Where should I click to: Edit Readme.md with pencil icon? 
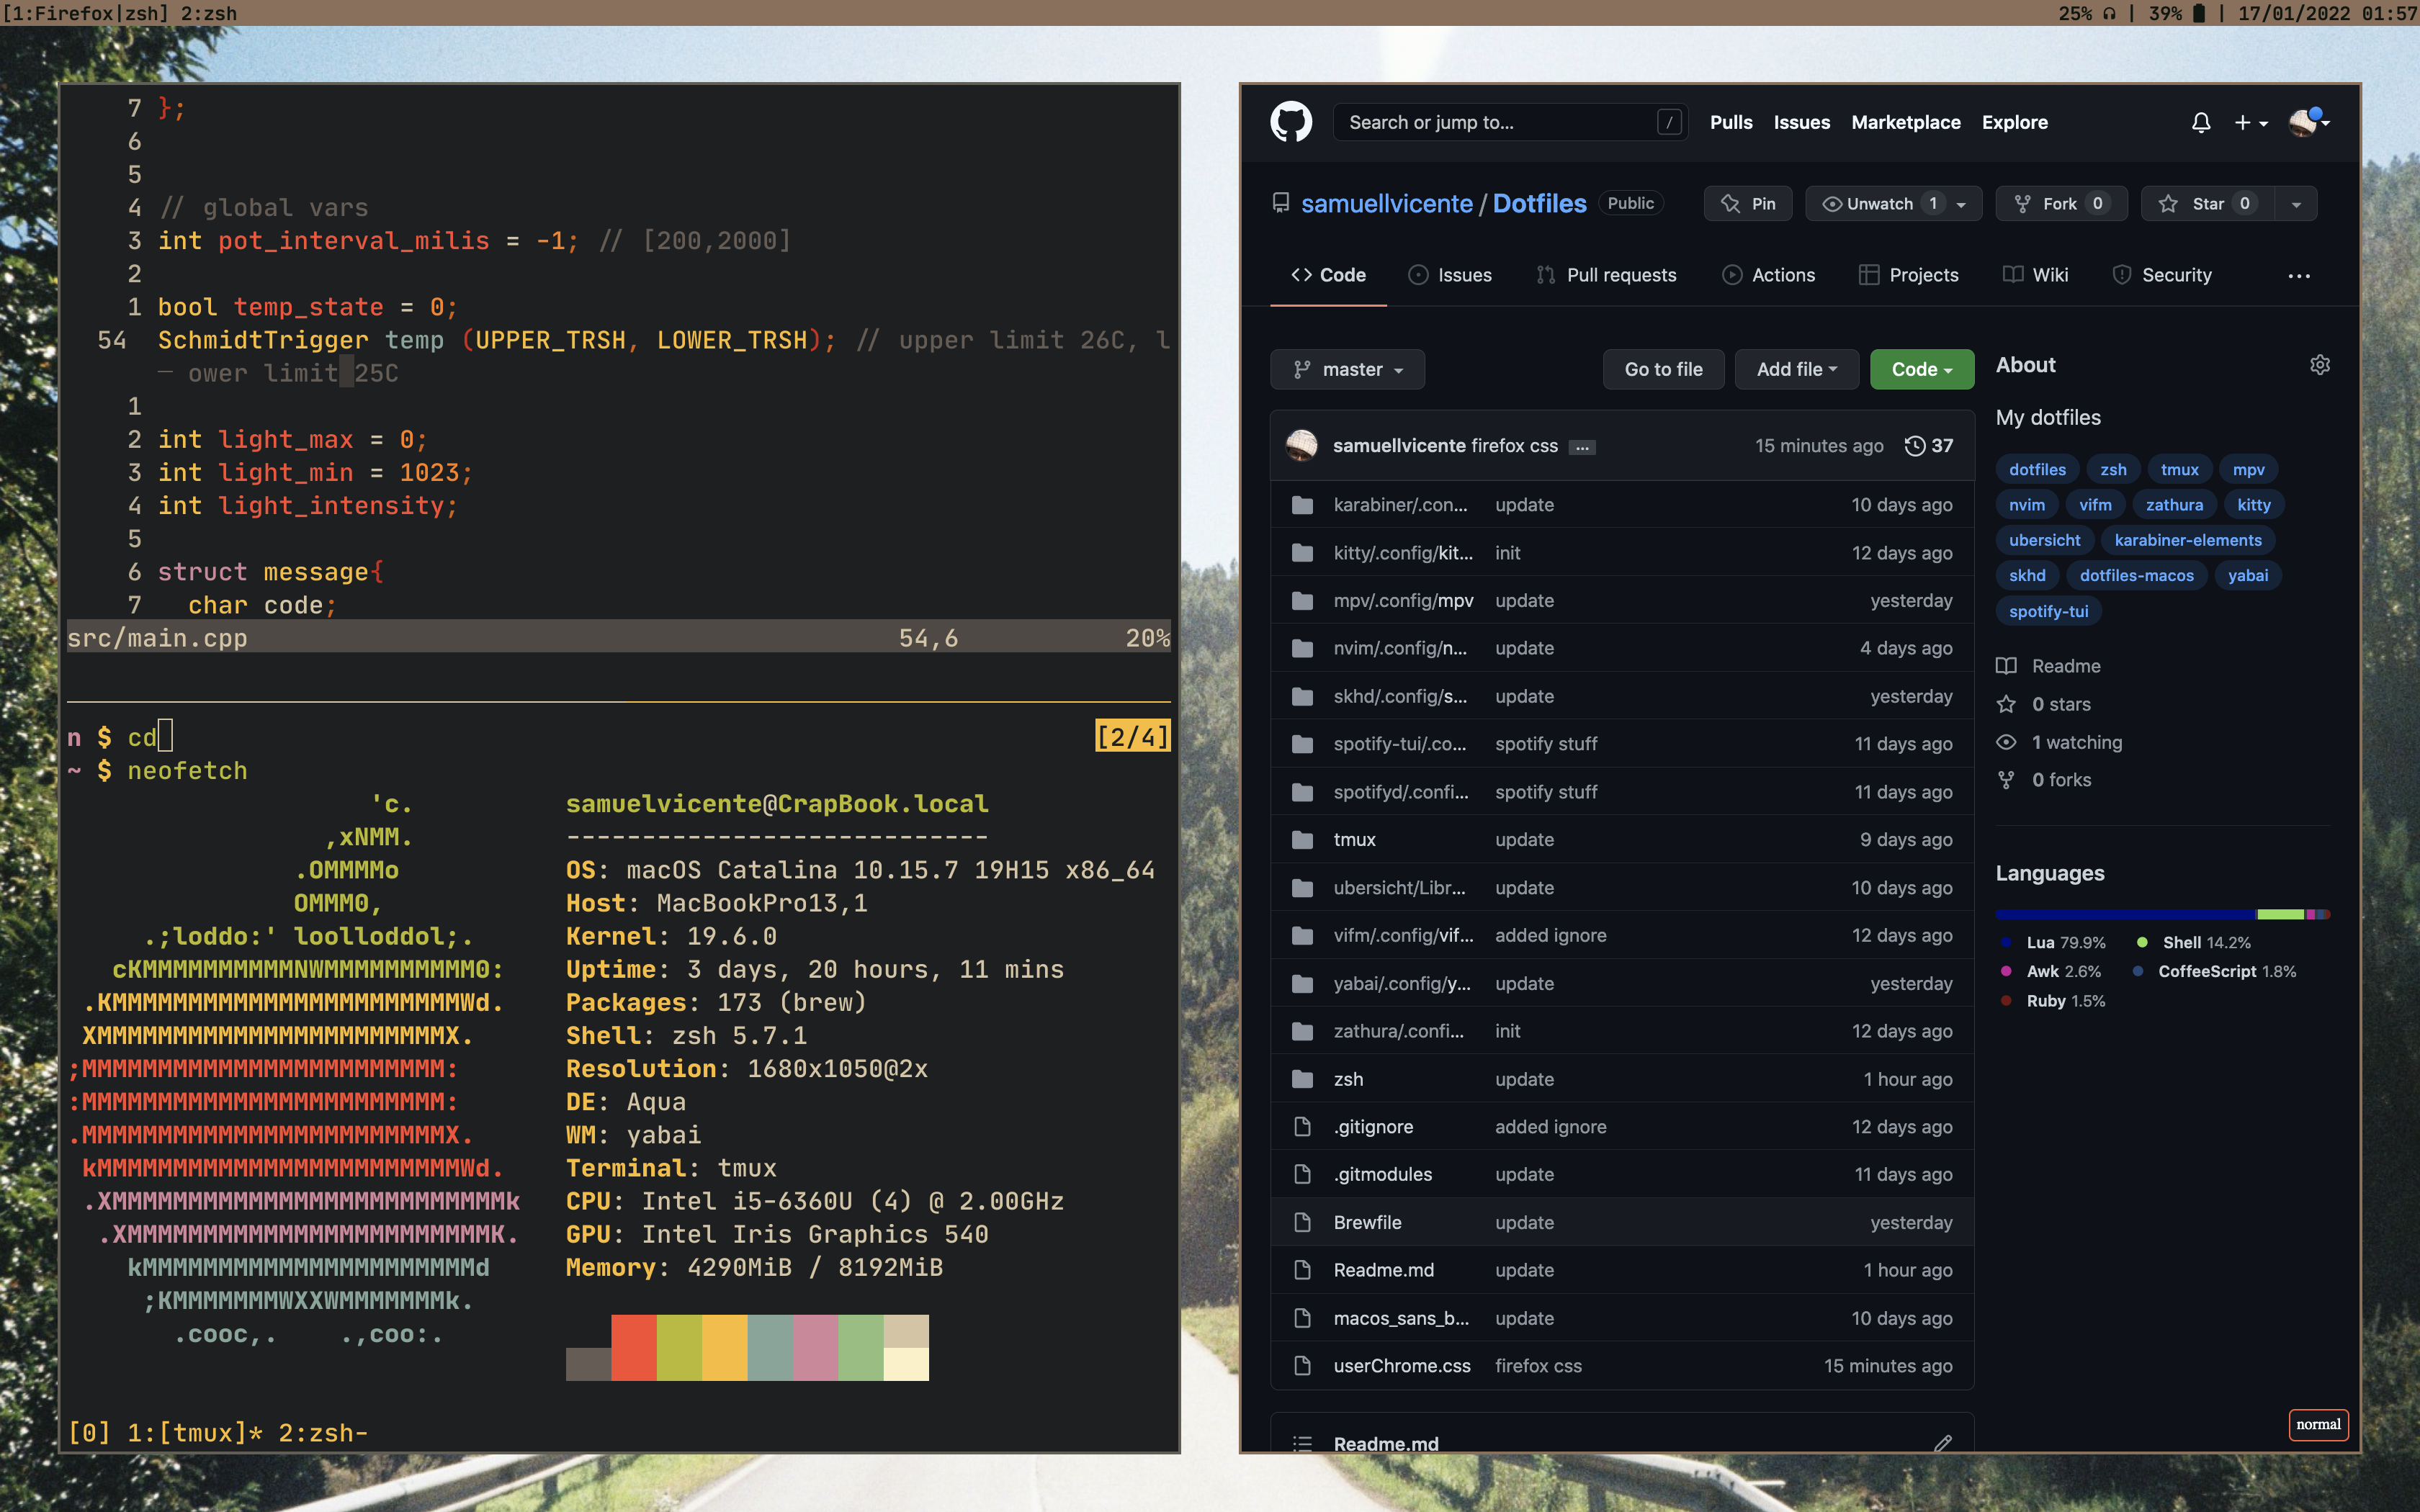[1942, 1443]
